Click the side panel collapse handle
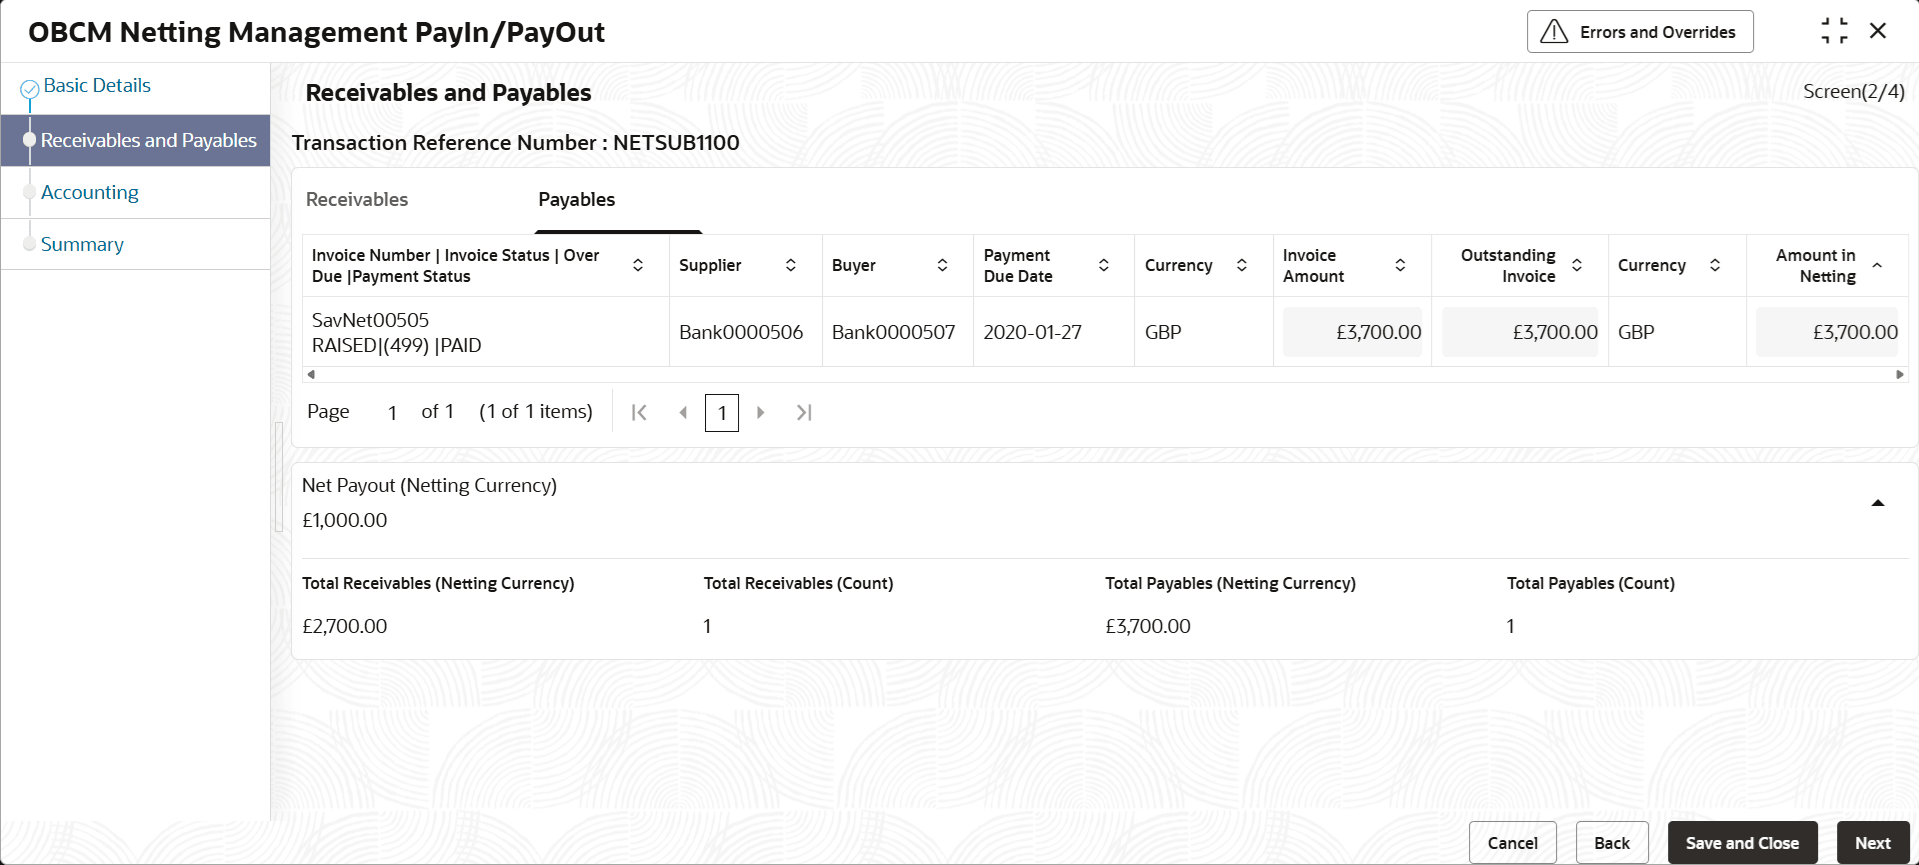 (x=278, y=477)
